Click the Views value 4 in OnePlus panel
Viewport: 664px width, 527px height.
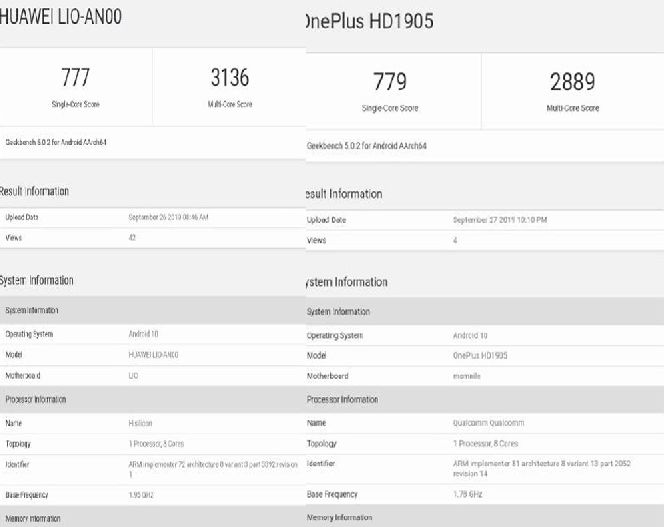click(x=455, y=240)
